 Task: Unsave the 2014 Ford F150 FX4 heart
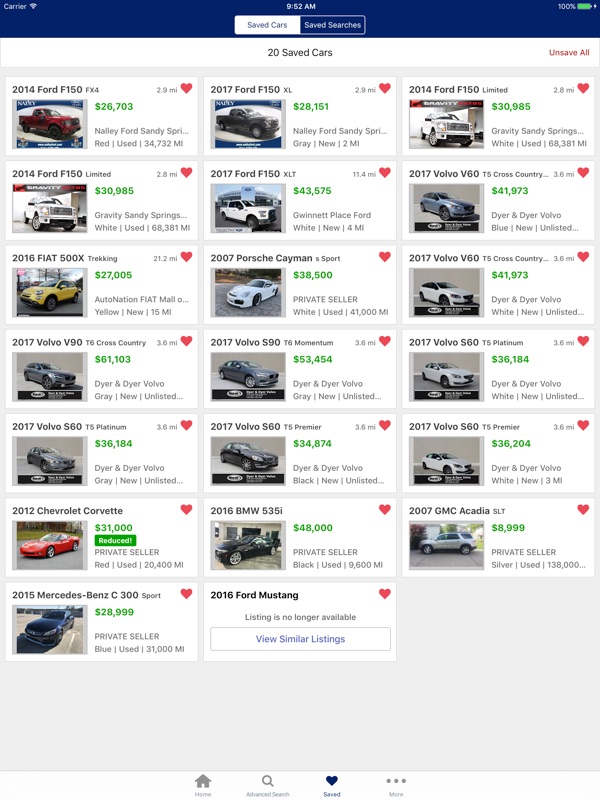click(x=187, y=88)
